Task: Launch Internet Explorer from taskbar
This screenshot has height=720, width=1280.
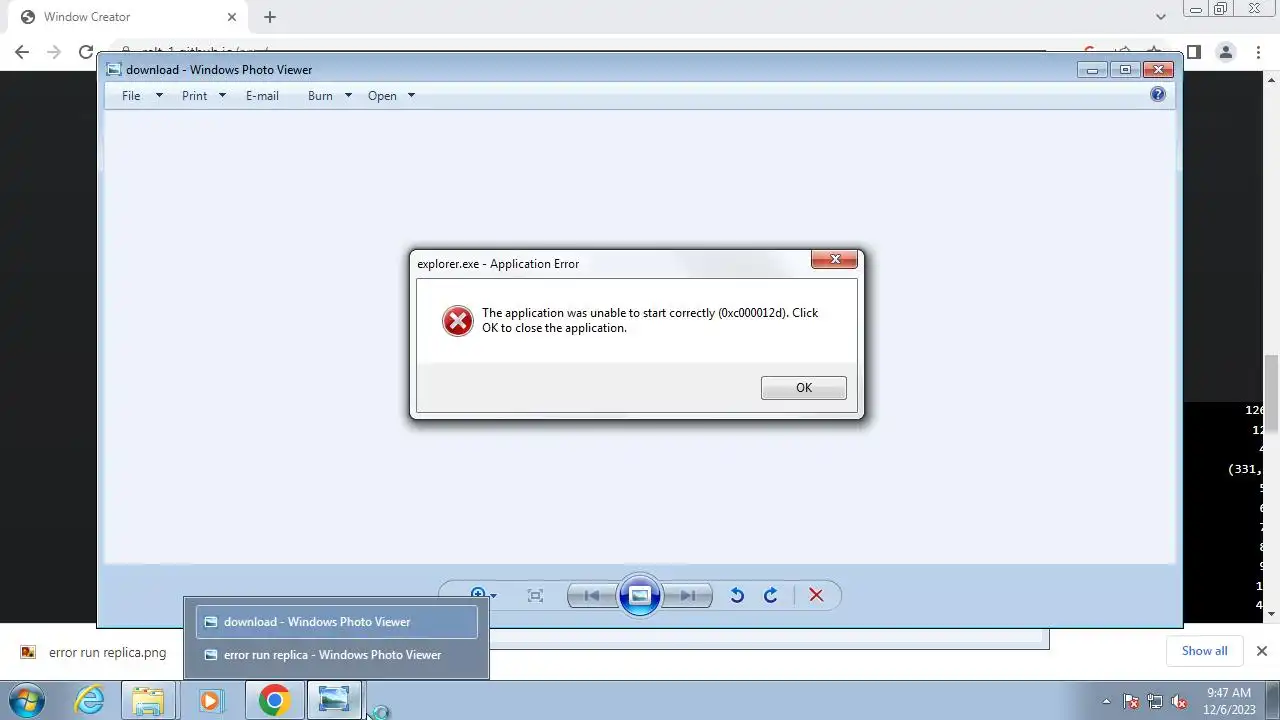Action: click(x=90, y=700)
